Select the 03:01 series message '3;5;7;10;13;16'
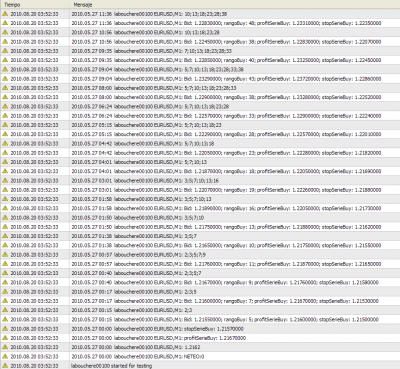Viewport: 400px width, 369px height. click(x=145, y=181)
